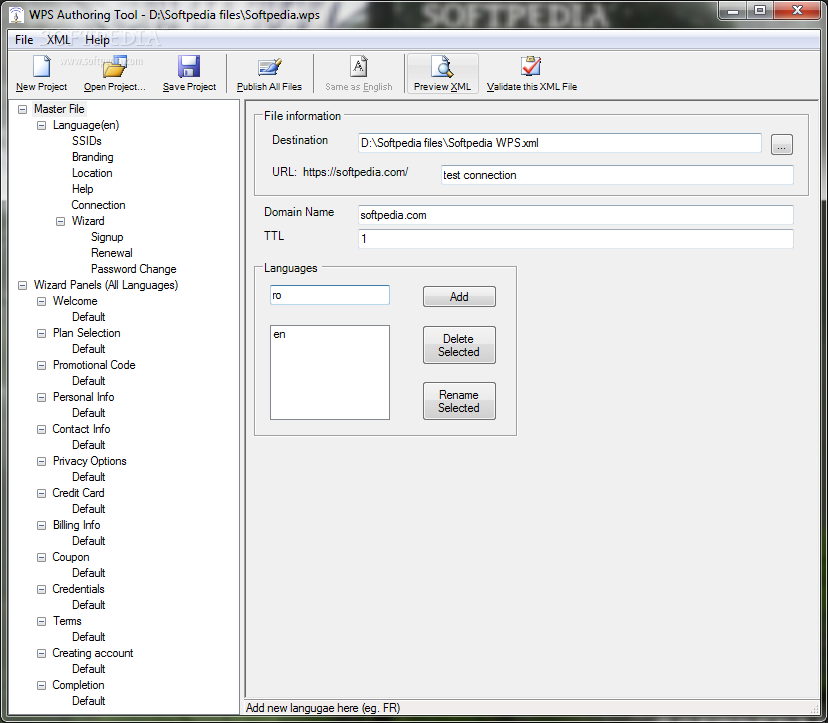Select Signup under Wizard
Viewport: 828px width, 723px height.
[x=107, y=237]
